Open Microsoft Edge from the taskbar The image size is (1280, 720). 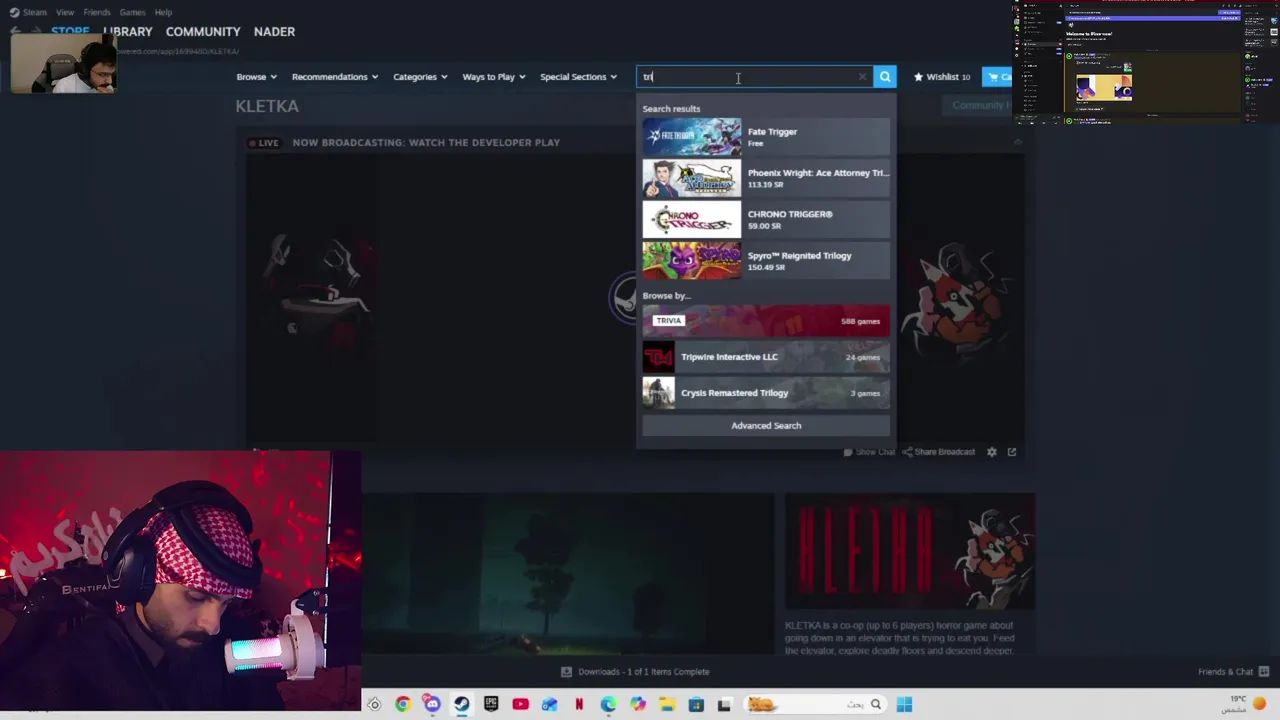(x=608, y=704)
